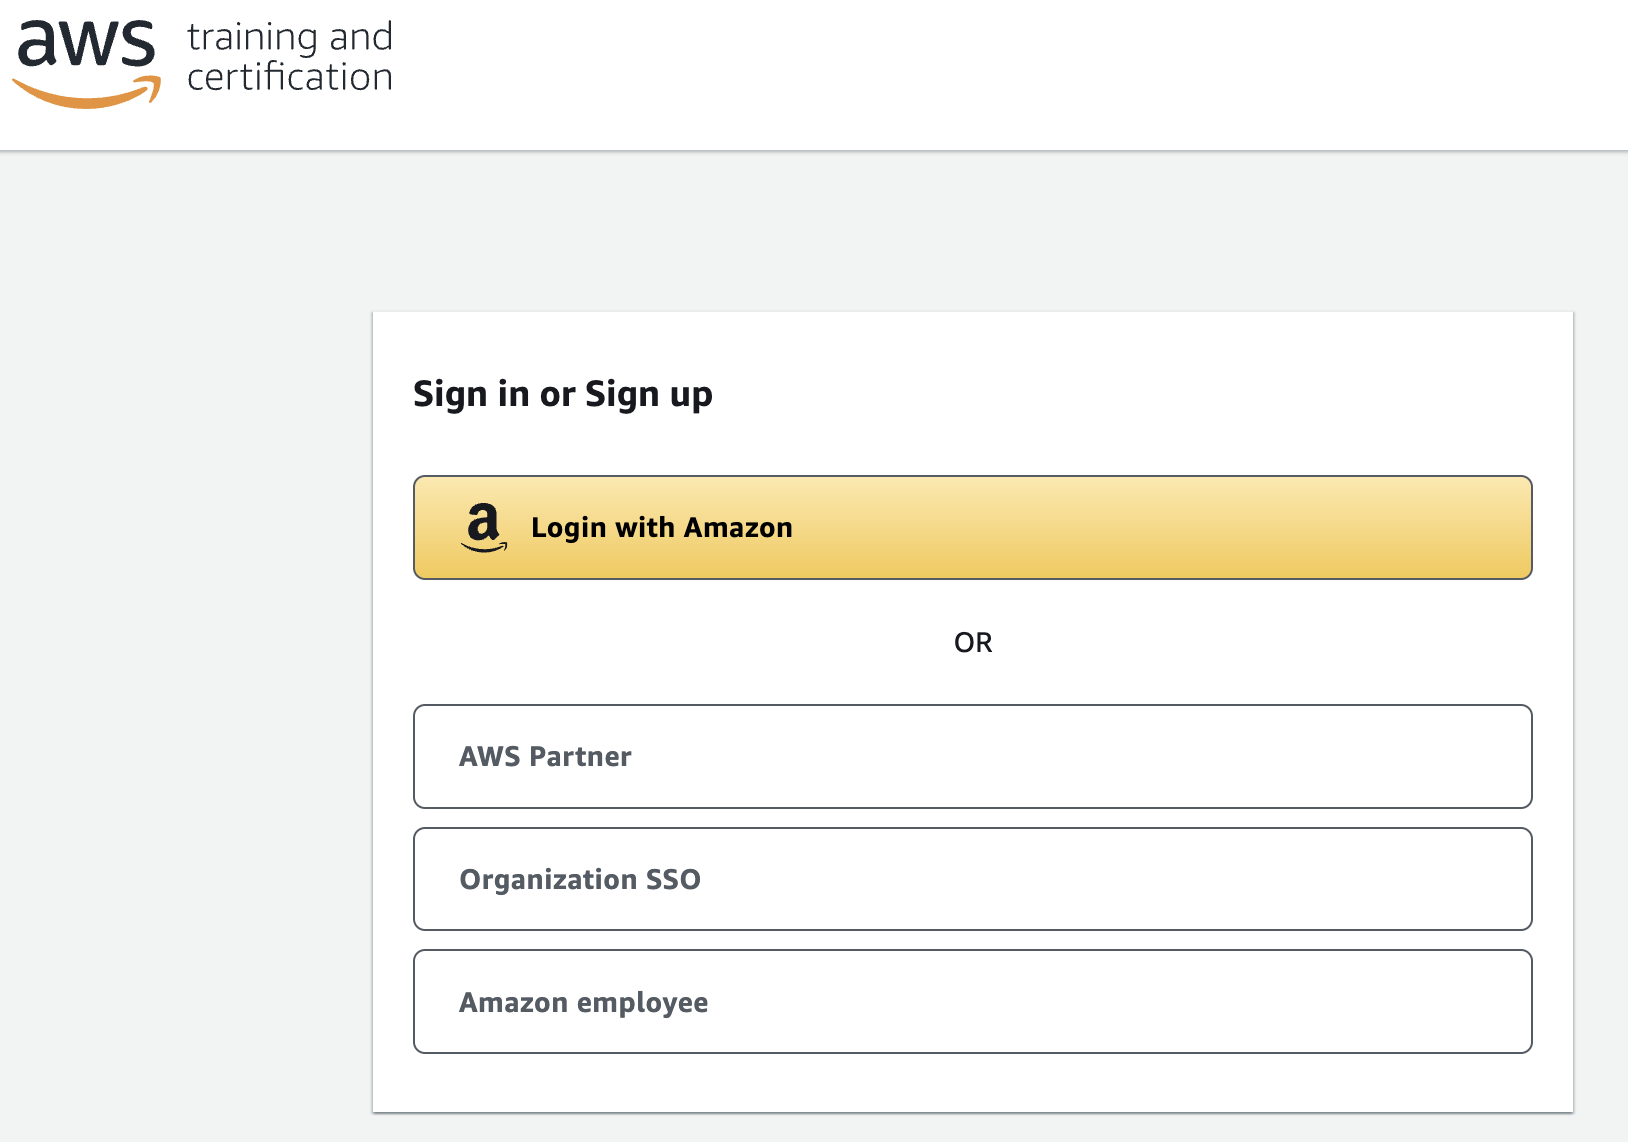Click the 'Sign up' words in the heading
The image size is (1628, 1142).
tap(648, 394)
